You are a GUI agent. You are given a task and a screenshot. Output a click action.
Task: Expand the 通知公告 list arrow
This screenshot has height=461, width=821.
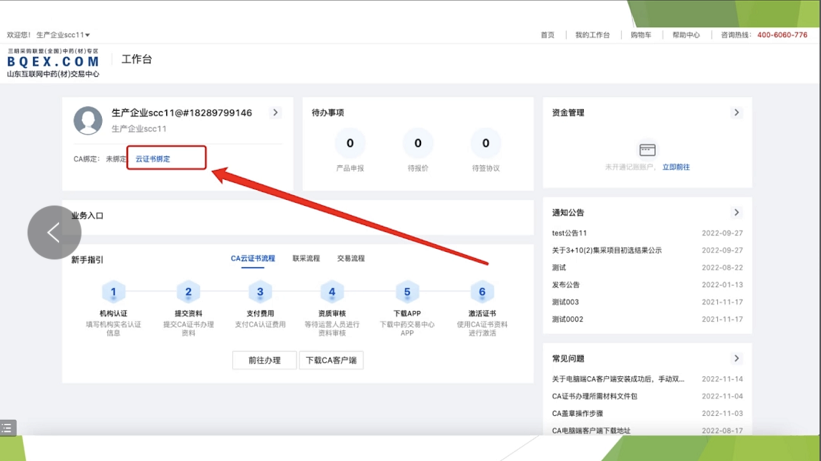tap(737, 212)
